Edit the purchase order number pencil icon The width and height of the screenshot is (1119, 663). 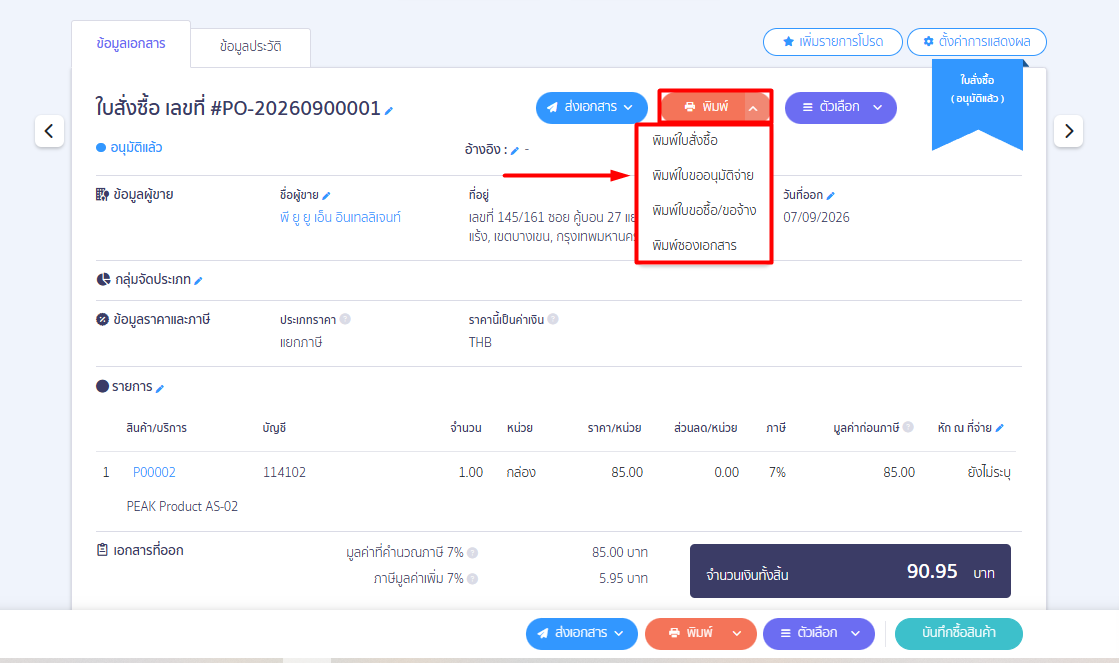click(x=389, y=111)
